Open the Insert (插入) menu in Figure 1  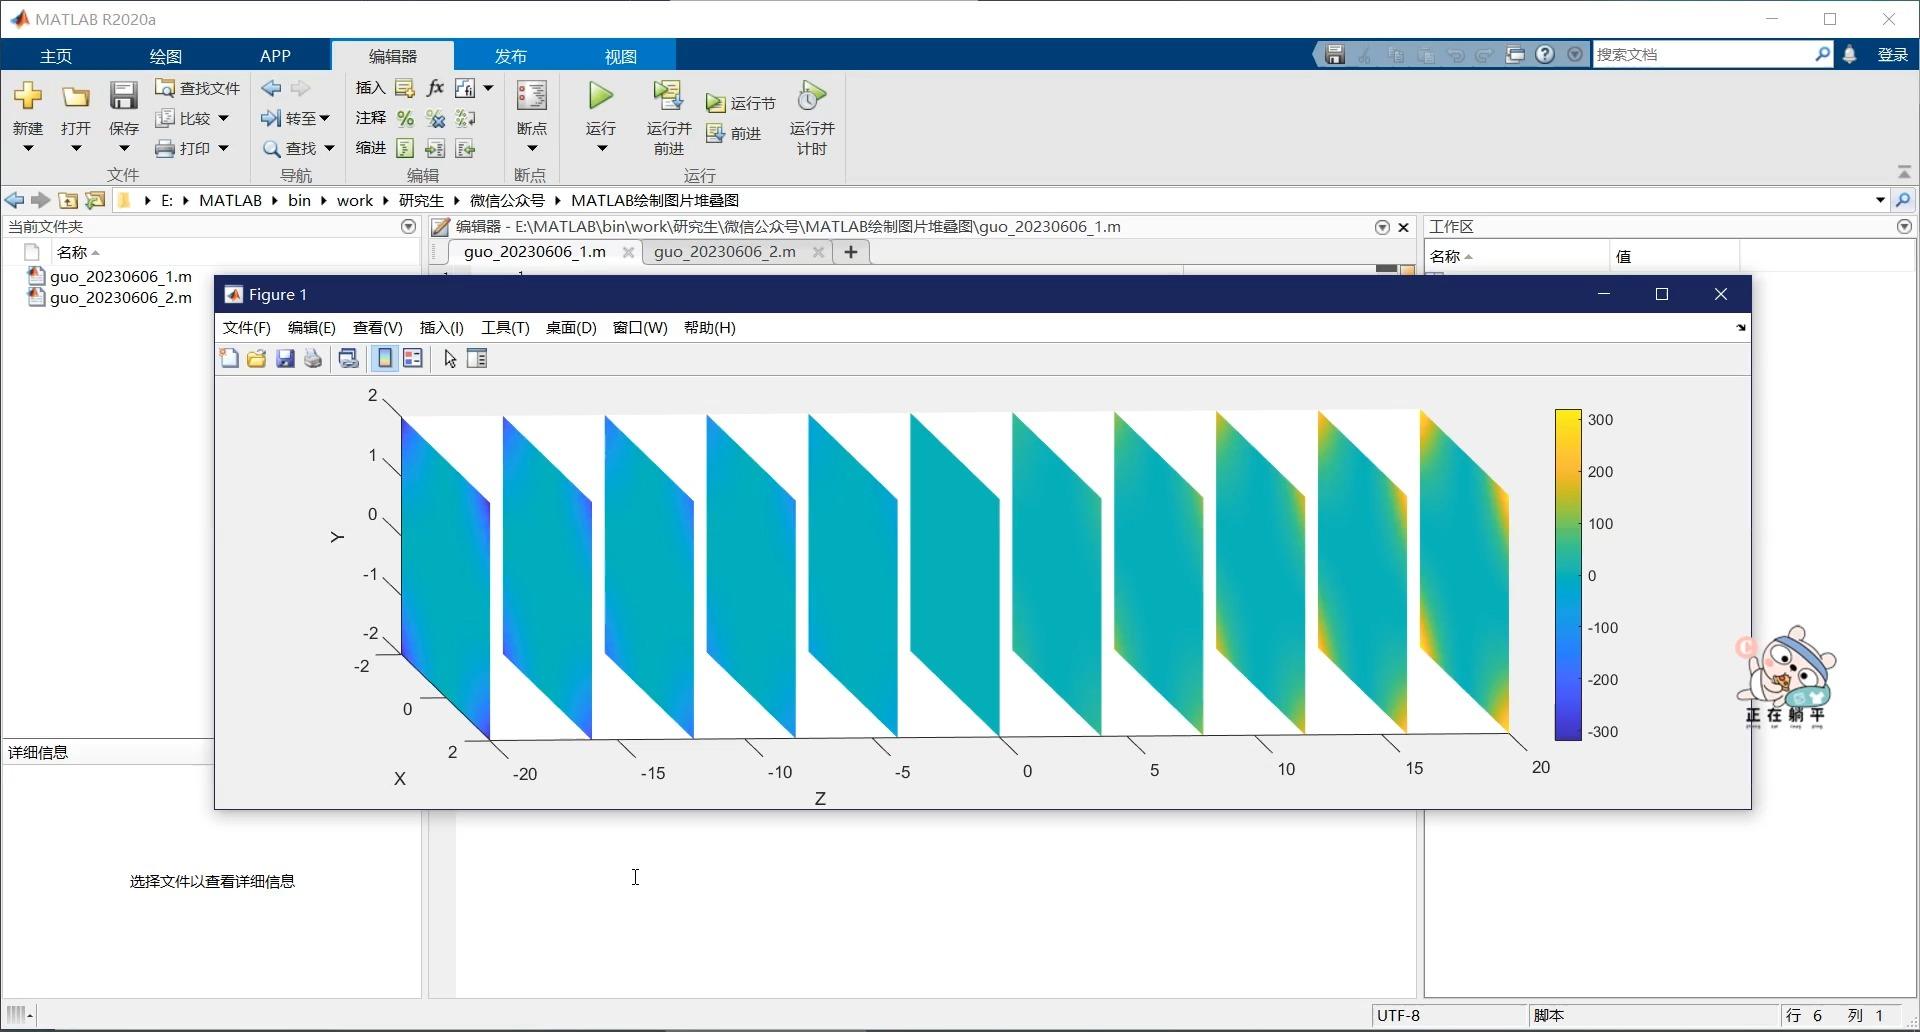click(x=441, y=328)
